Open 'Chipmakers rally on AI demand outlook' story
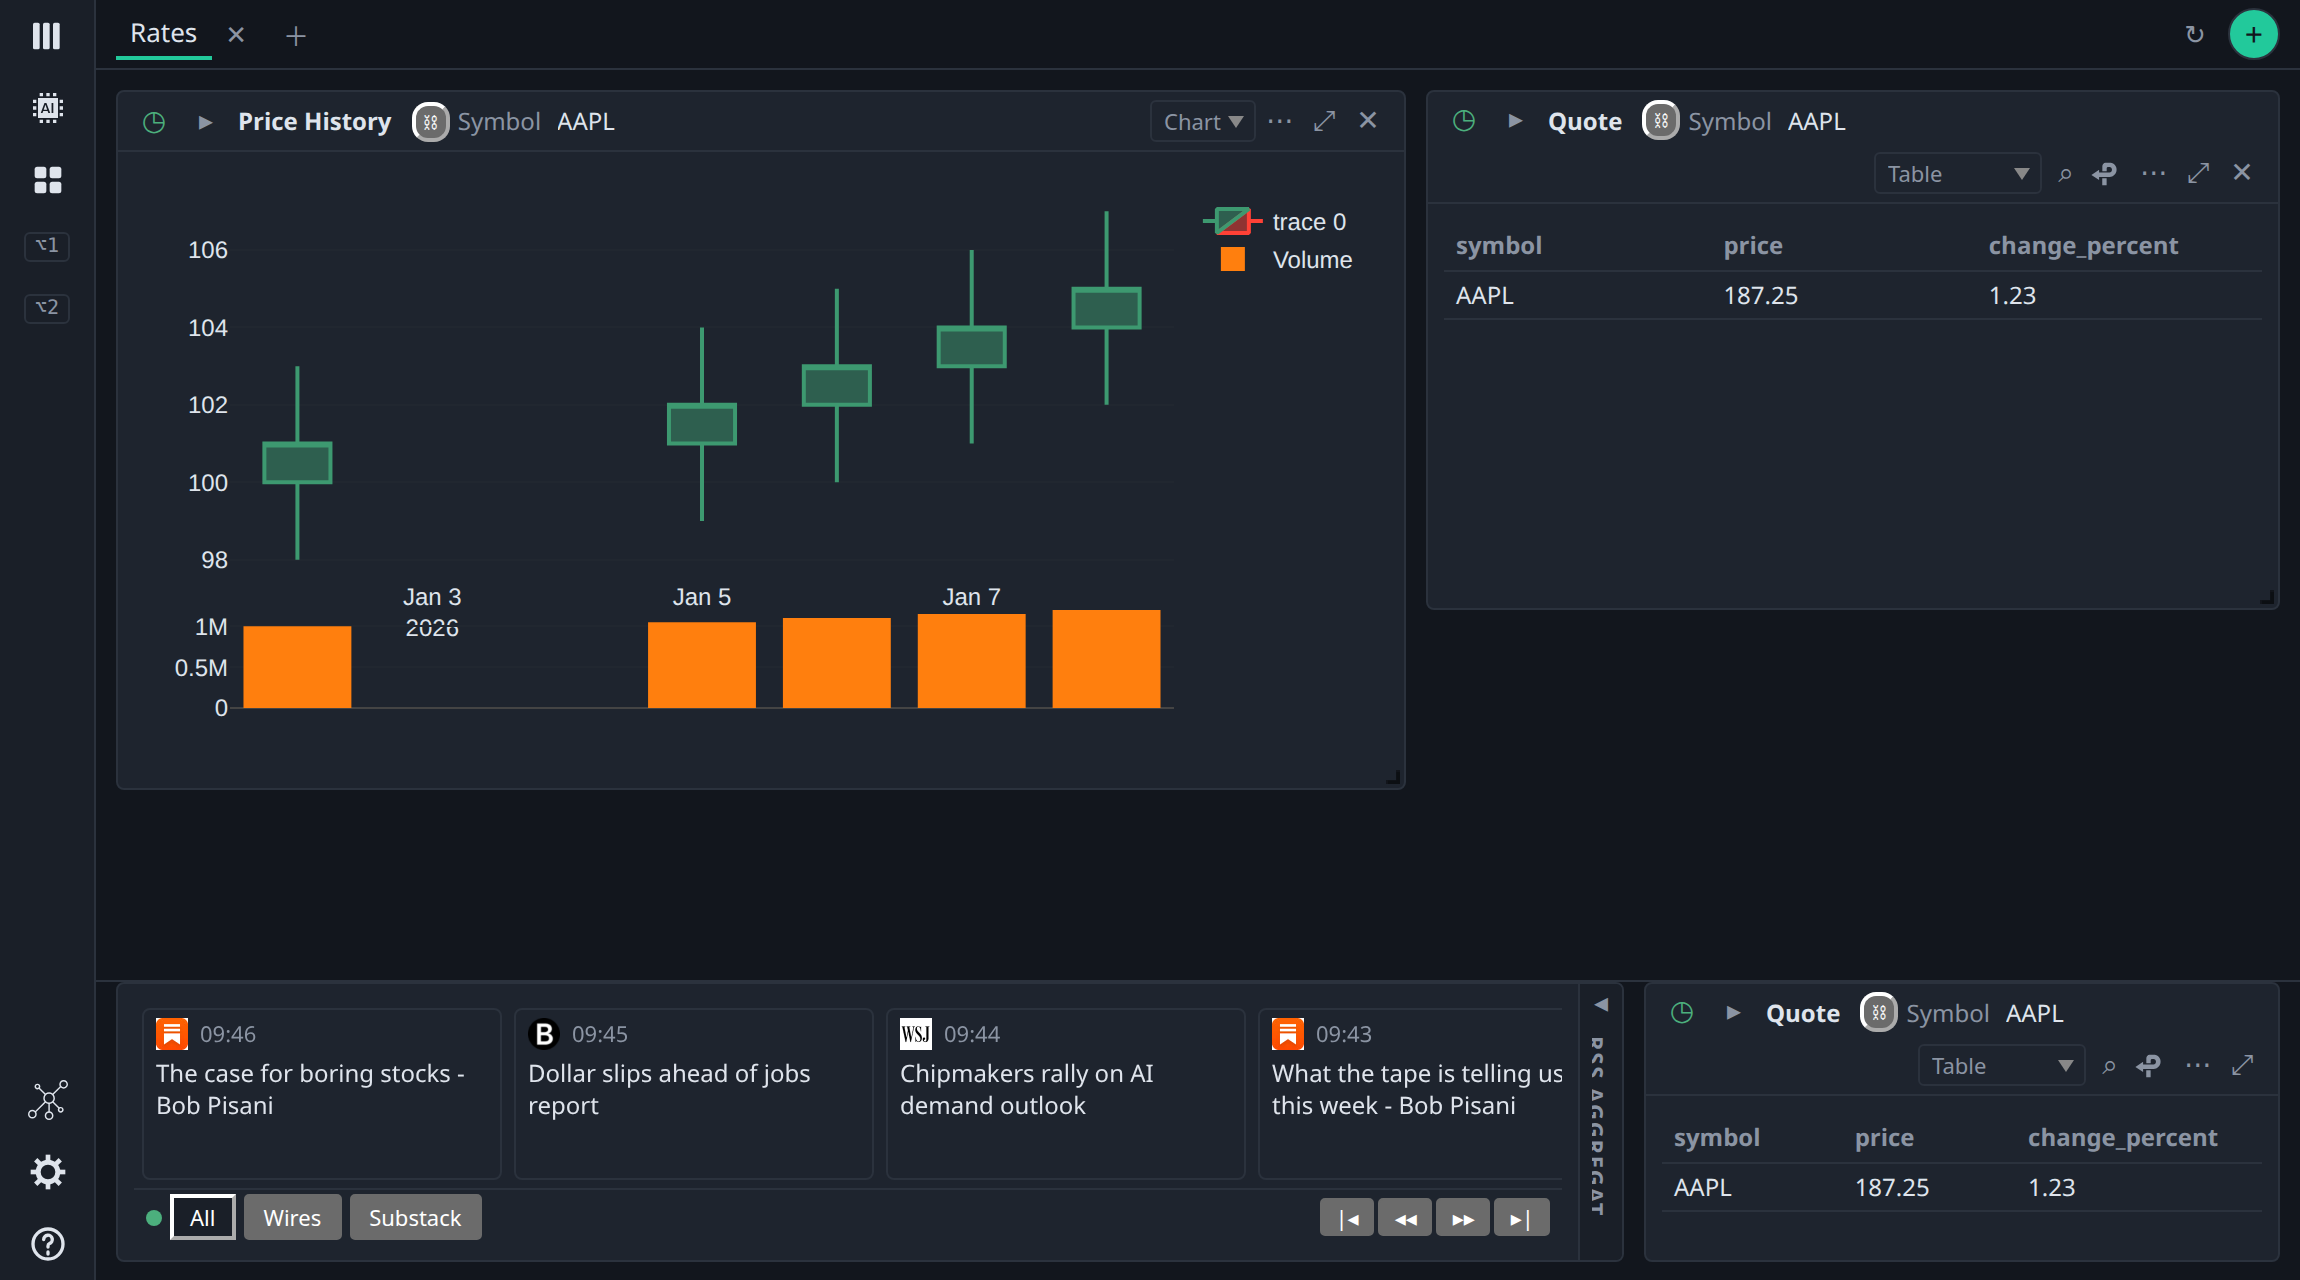This screenshot has width=2300, height=1280. click(1066, 1093)
